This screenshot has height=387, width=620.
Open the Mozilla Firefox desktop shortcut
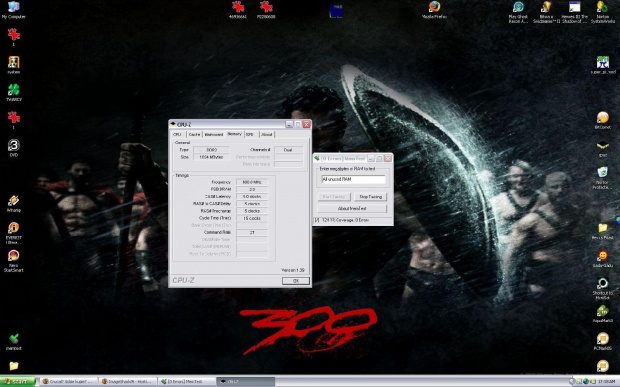434,10
